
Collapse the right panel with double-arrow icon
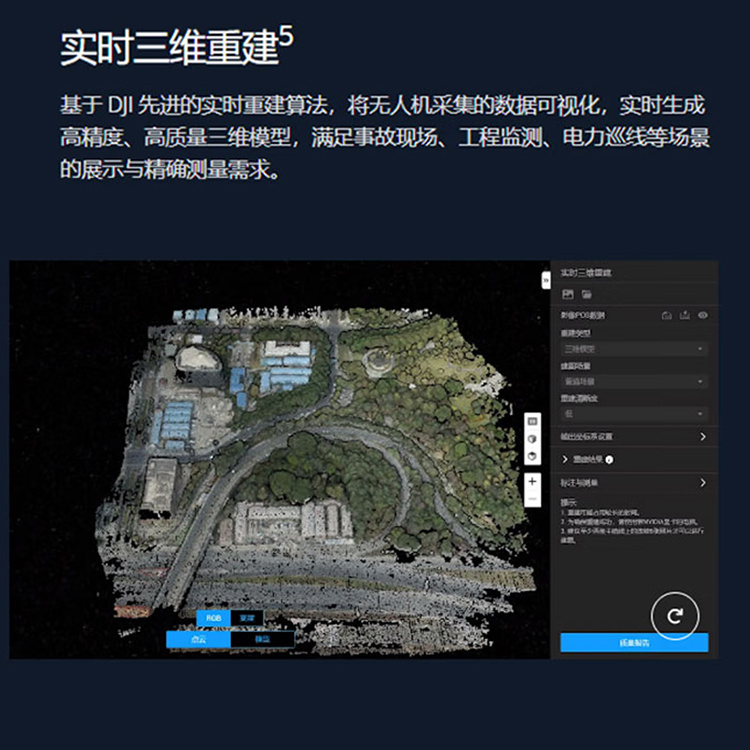tap(546, 281)
